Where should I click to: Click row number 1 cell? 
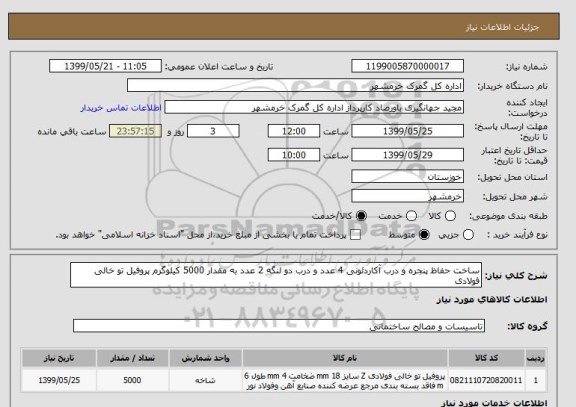tap(536, 381)
